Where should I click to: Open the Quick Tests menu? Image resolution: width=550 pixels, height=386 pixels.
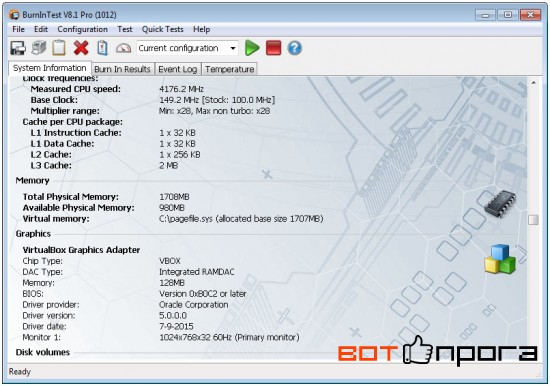[162, 29]
